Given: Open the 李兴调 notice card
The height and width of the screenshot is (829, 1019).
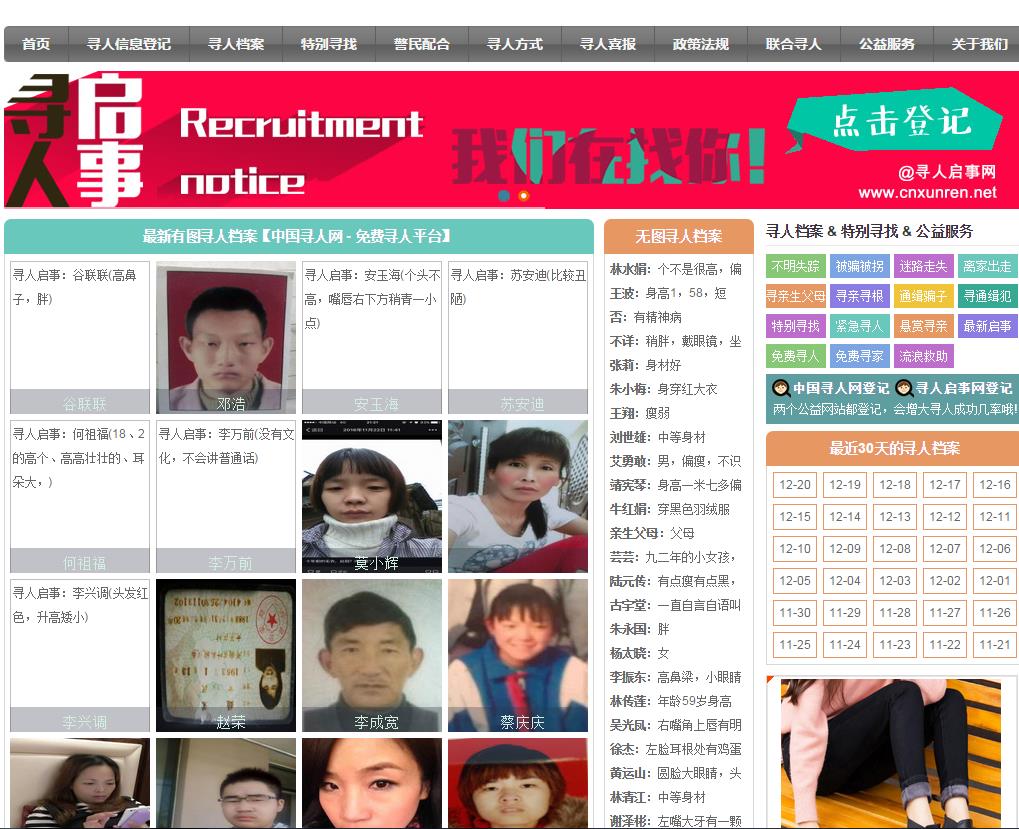Looking at the screenshot, I should [x=80, y=656].
